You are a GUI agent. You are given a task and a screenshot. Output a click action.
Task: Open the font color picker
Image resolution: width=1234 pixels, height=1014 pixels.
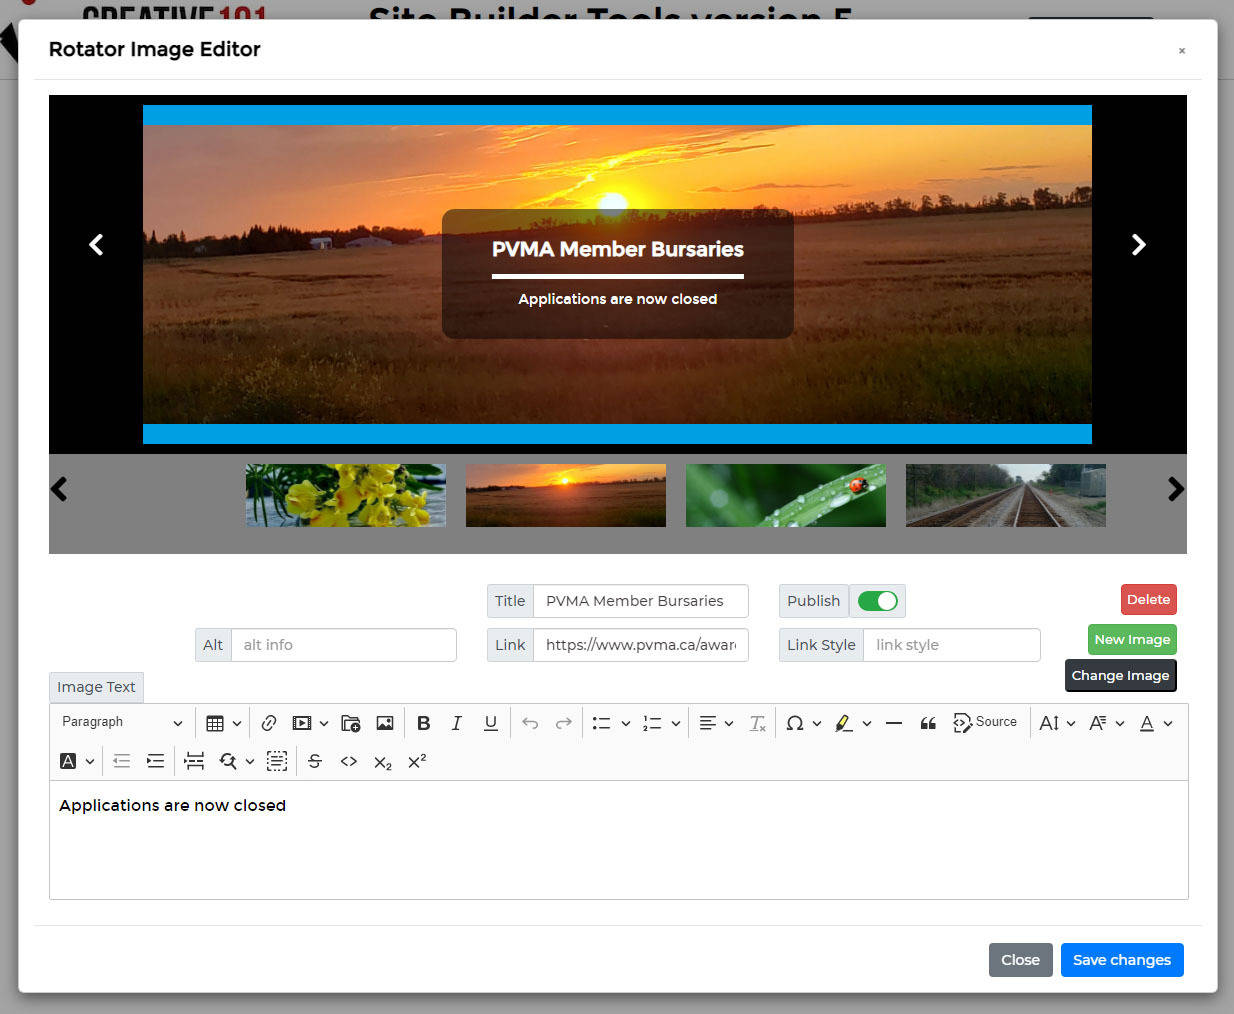tap(1156, 723)
